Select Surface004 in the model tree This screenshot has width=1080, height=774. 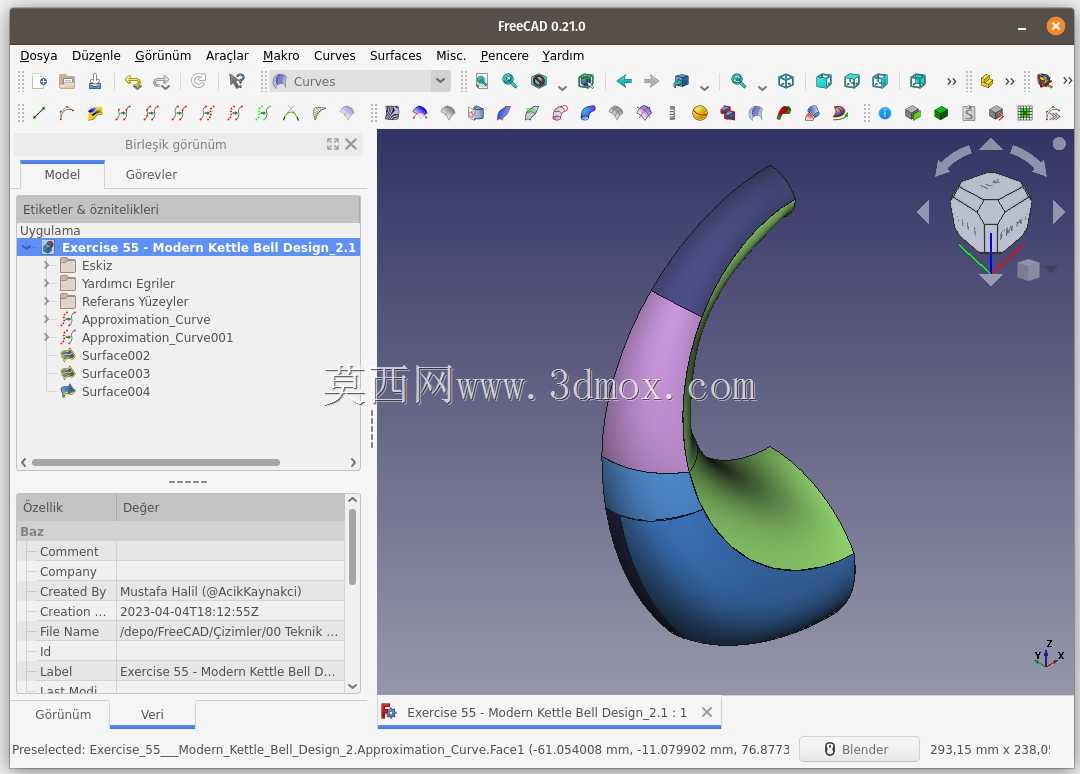(115, 391)
